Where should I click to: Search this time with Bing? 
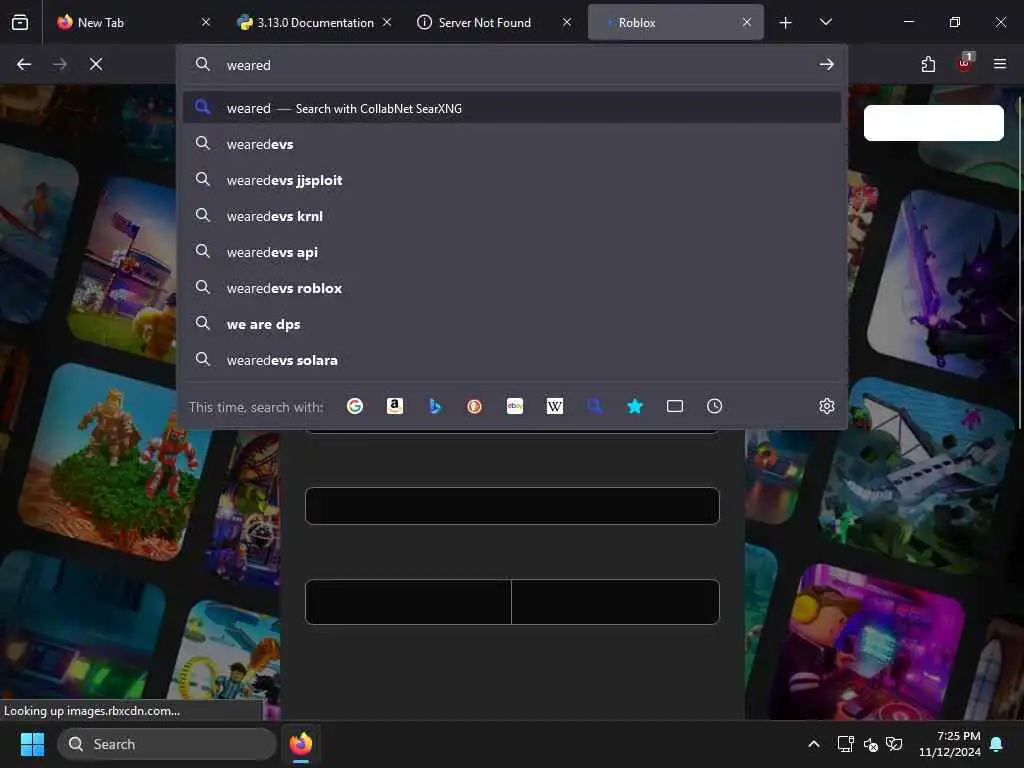435,406
